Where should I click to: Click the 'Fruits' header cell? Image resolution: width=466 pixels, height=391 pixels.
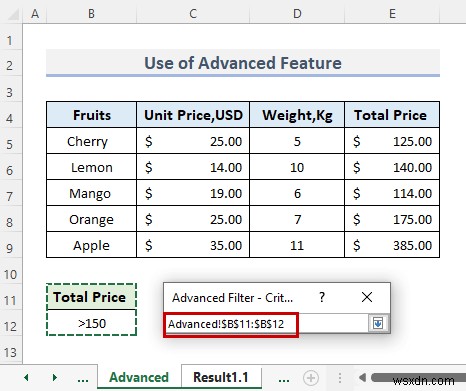click(91, 115)
